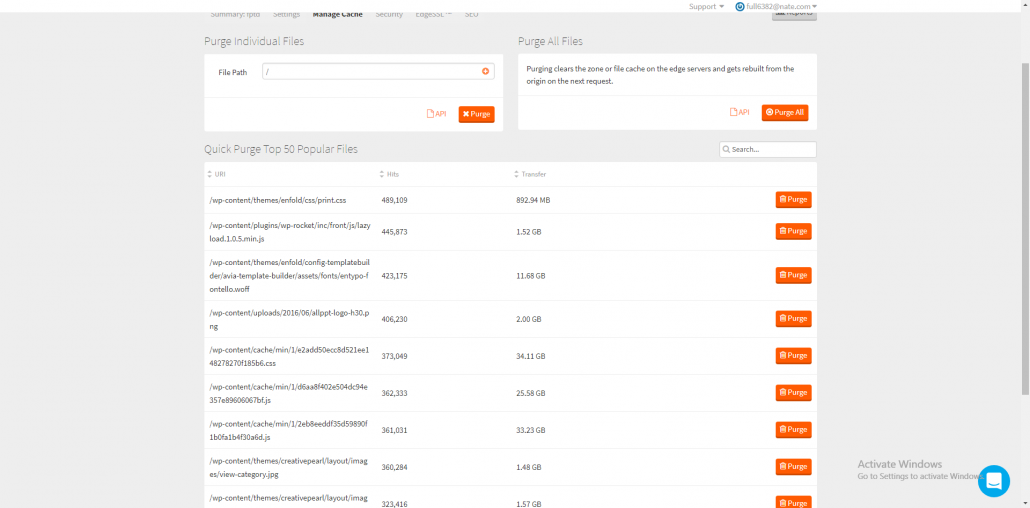
Task: Click the user avatar icon beside full6382@nate.com
Action: 740,6
